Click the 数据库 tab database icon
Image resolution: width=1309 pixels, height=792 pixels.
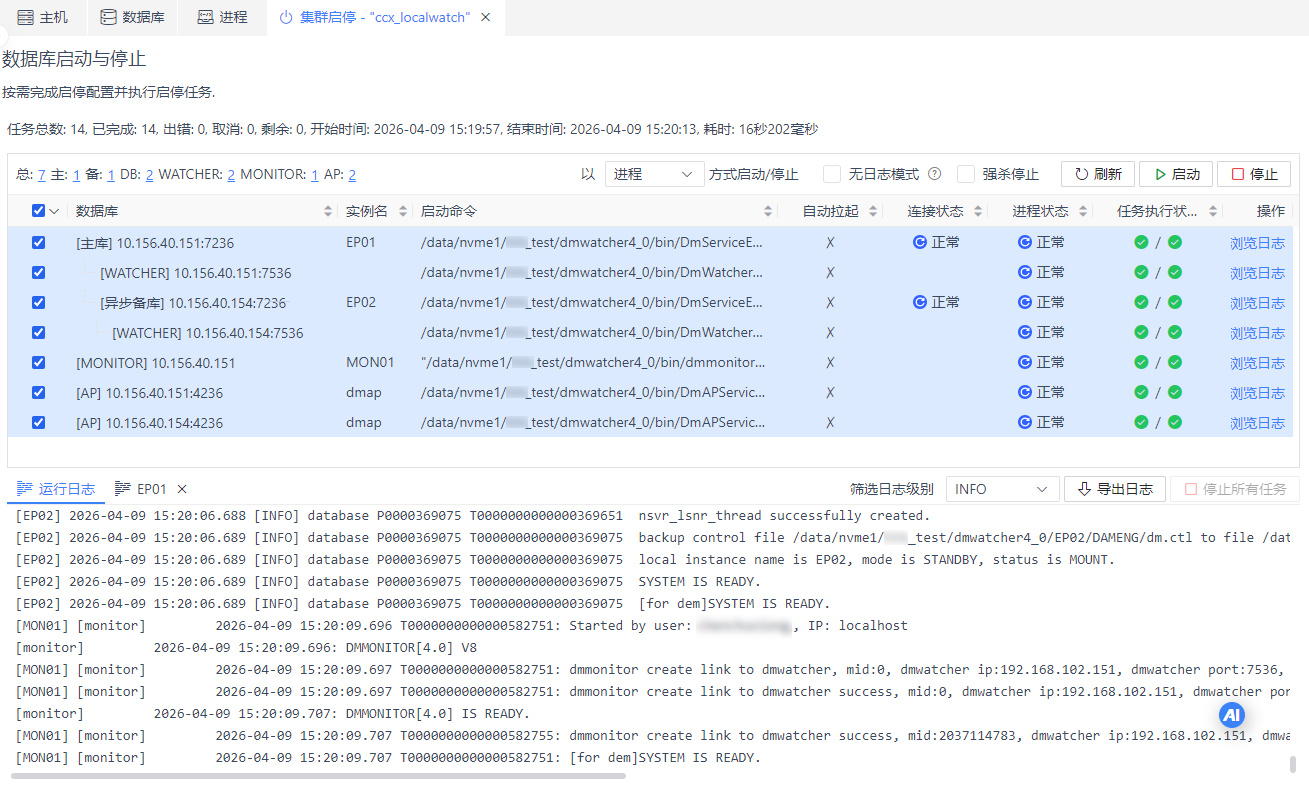point(108,17)
